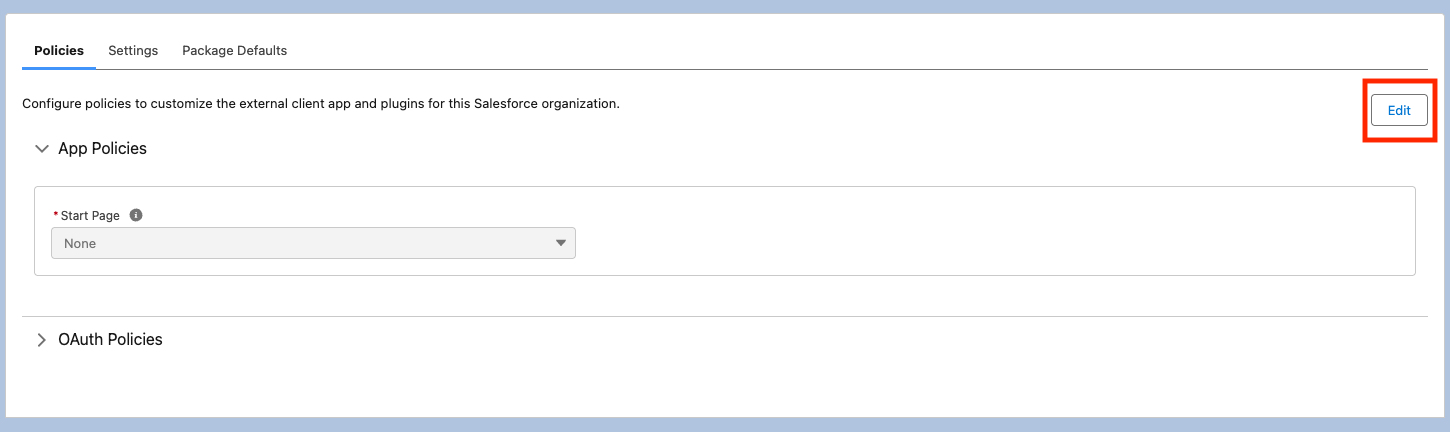Image resolution: width=1450 pixels, height=432 pixels.
Task: Click the red required asterisk by Start Page
Action: point(55,215)
